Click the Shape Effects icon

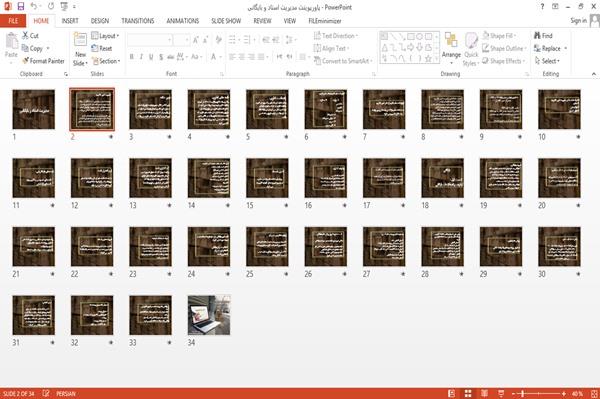(x=486, y=61)
